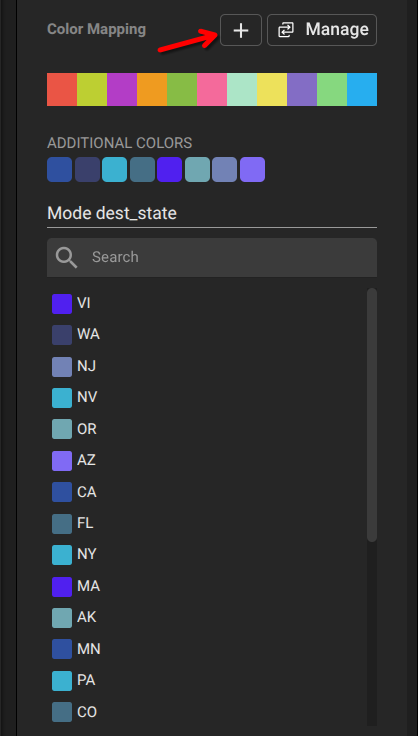Open the Manage color mappings button

pyautogui.click(x=322, y=30)
